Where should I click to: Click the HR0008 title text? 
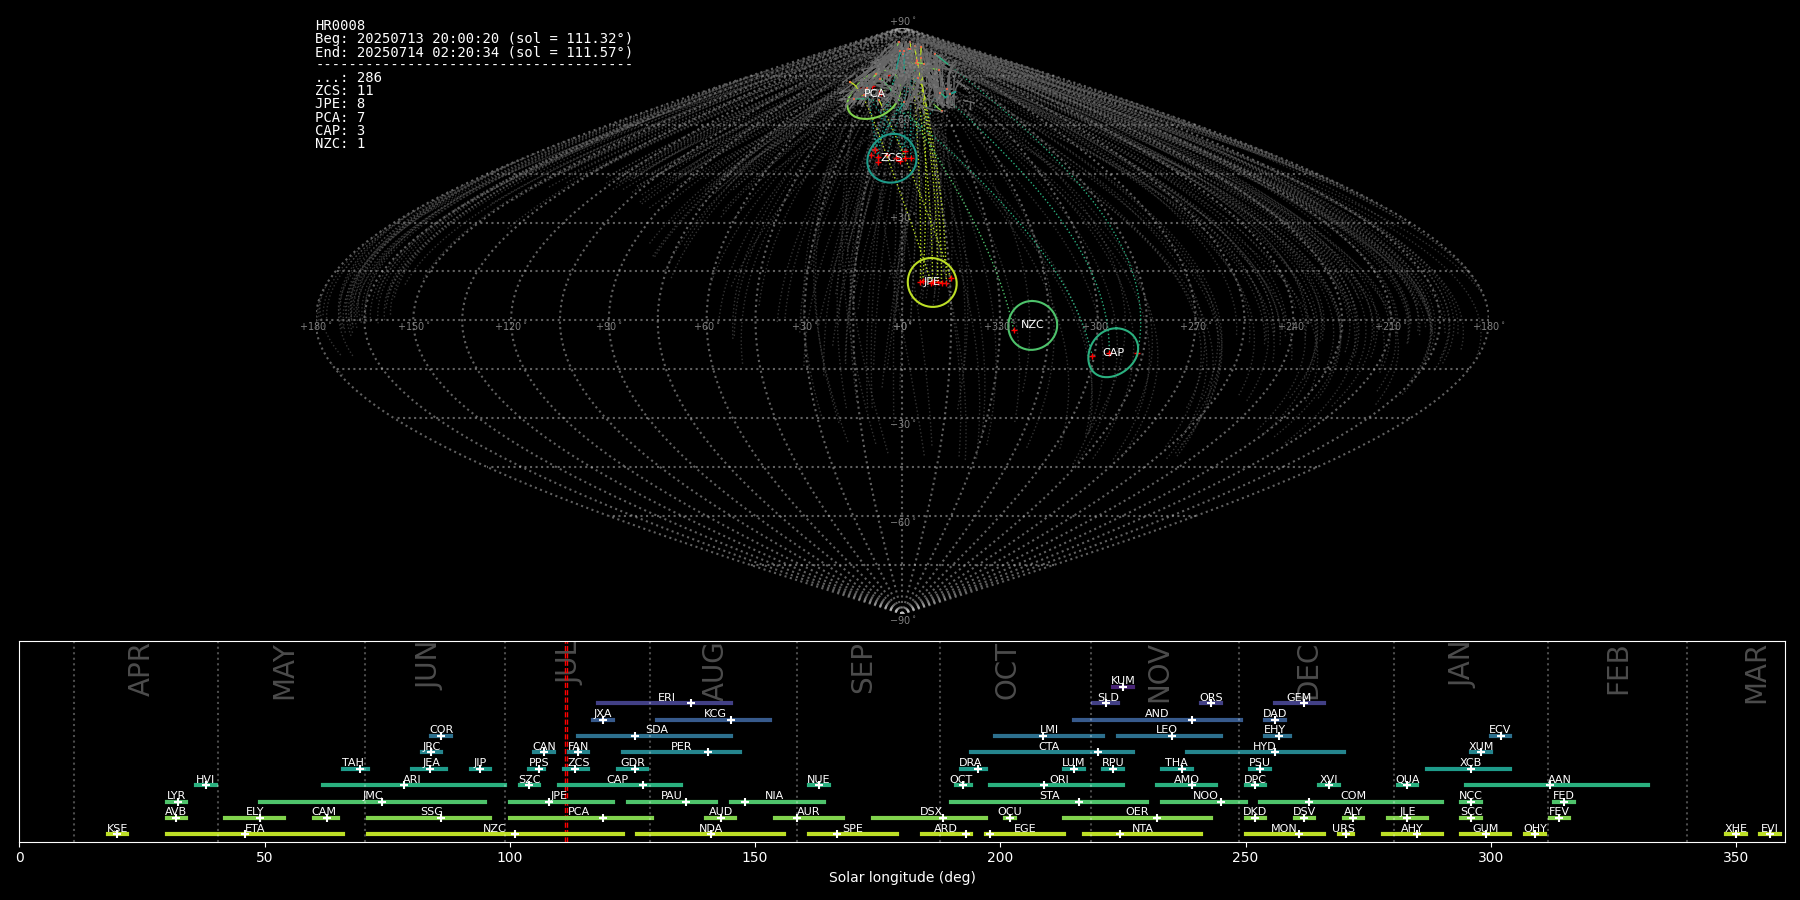(x=340, y=26)
